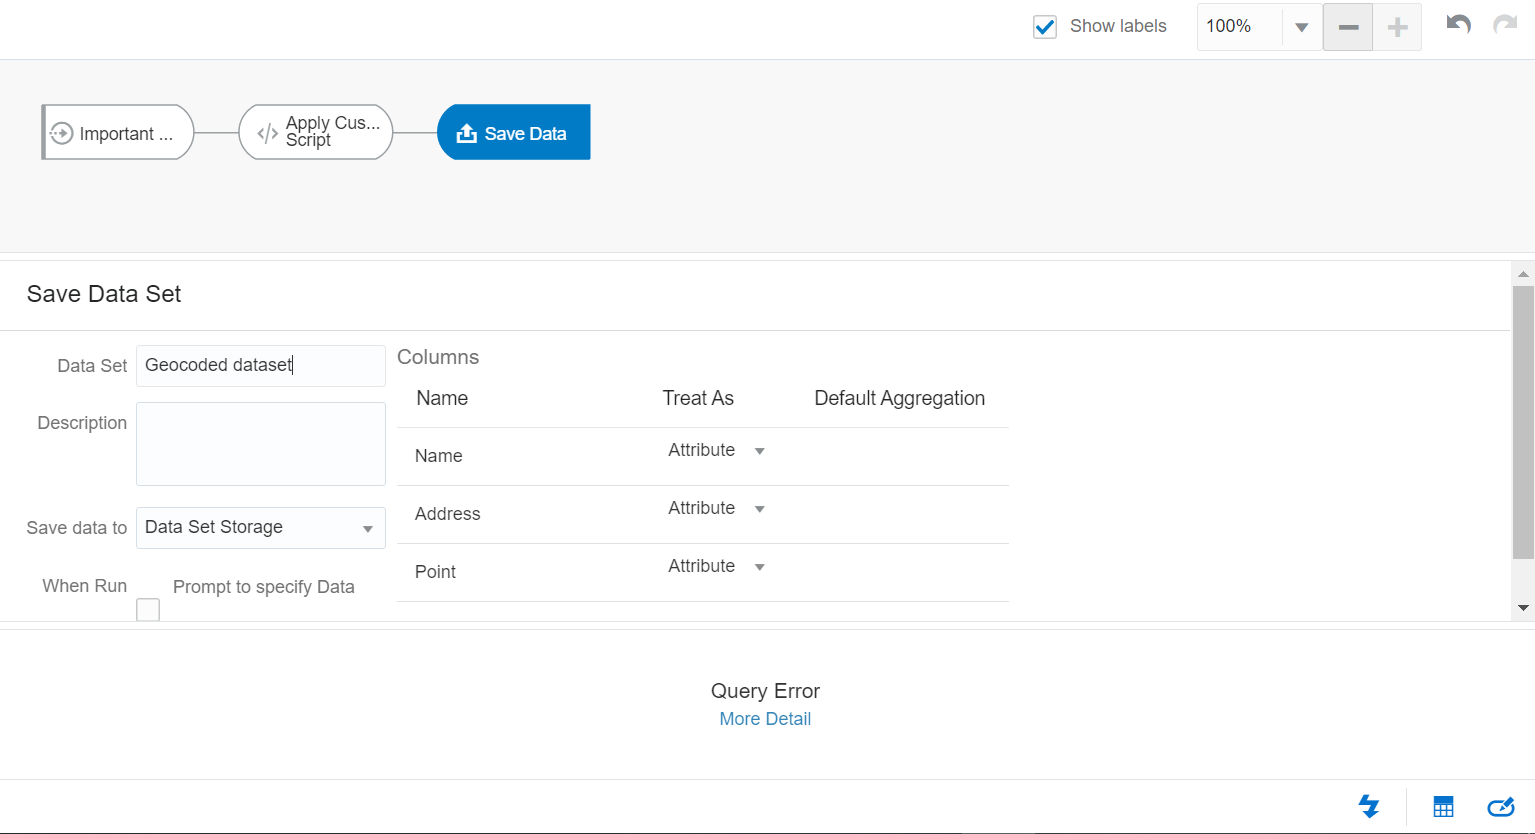The width and height of the screenshot is (1535, 834).
Task: Focus the Data Set name field
Action: (x=260, y=365)
